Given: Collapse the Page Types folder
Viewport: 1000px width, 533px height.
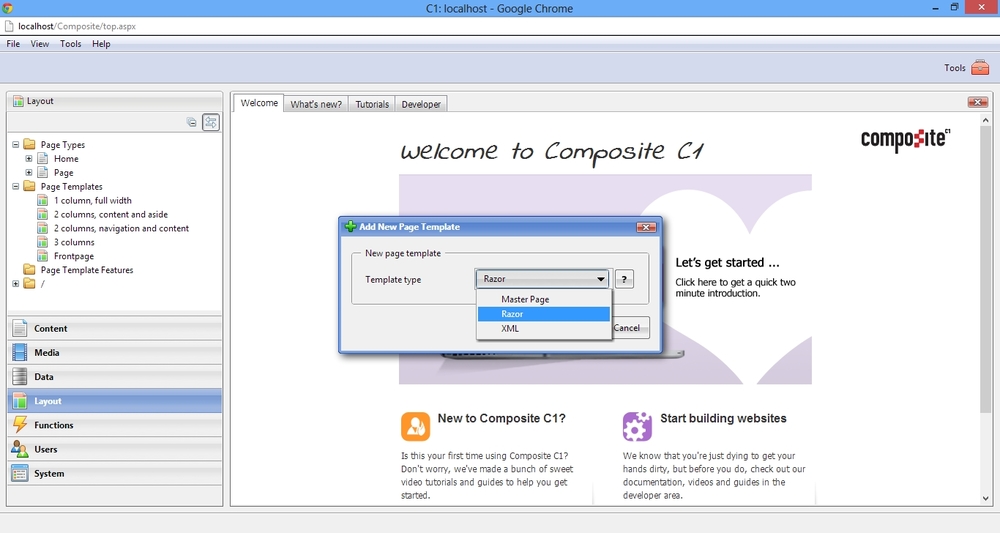Looking at the screenshot, I should pos(16,145).
